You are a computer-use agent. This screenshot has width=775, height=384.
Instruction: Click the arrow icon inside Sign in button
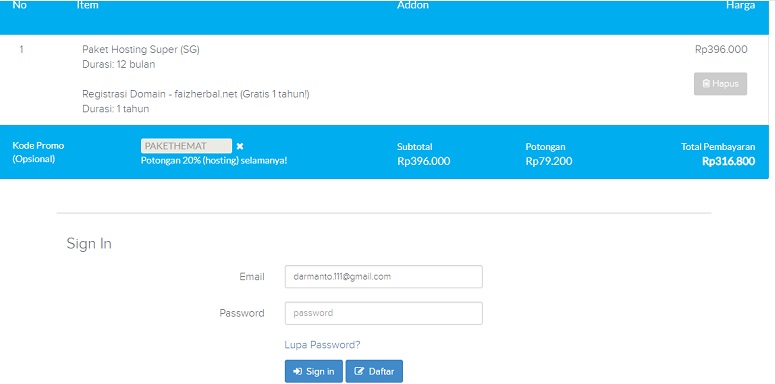[x=298, y=372]
